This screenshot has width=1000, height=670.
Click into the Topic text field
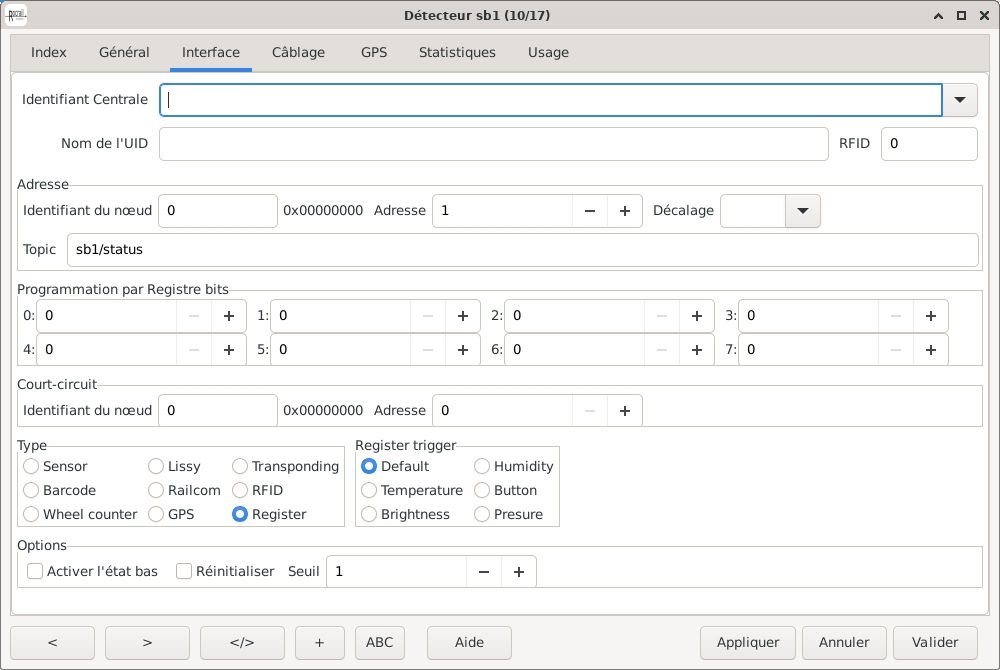tap(521, 250)
